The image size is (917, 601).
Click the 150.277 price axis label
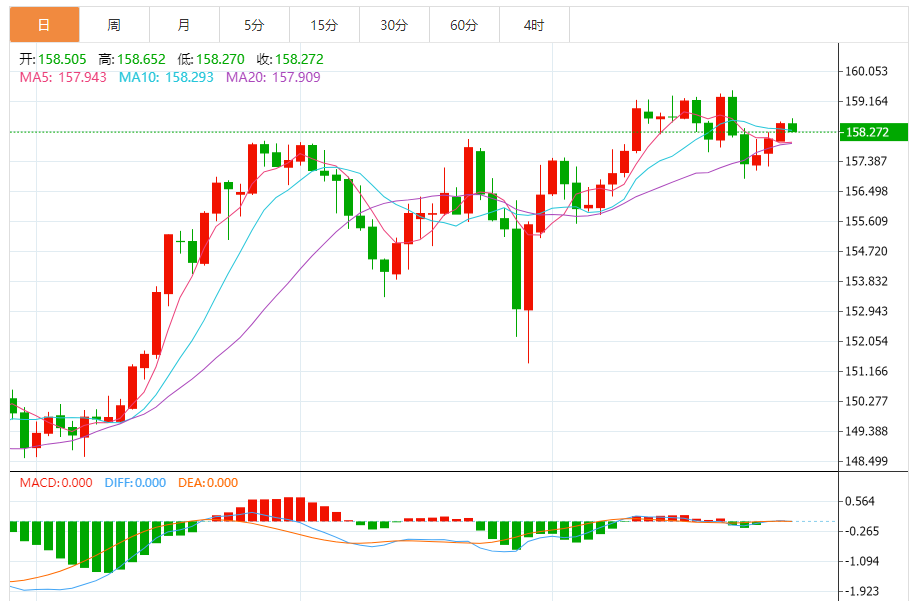coord(867,401)
